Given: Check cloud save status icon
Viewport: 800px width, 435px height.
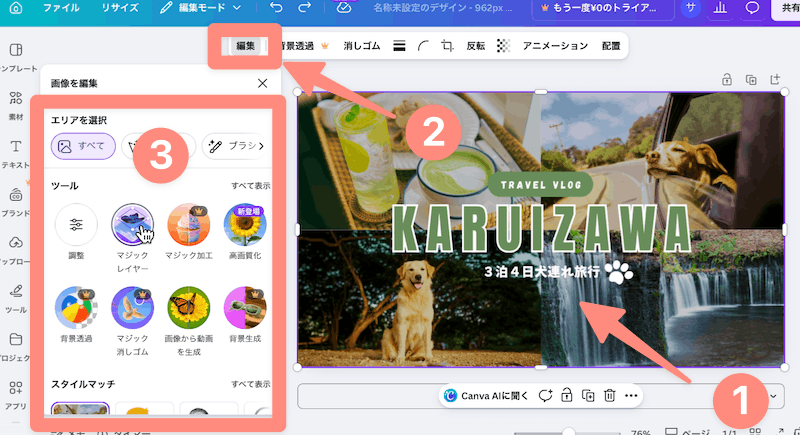Looking at the screenshot, I should (344, 8).
